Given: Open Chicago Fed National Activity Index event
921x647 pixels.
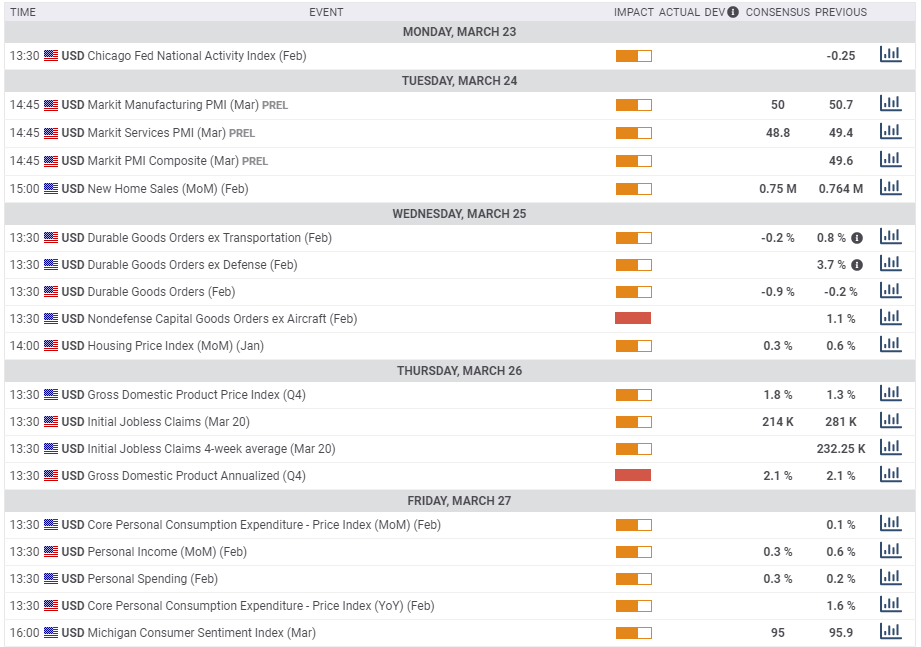Looking at the screenshot, I should (x=197, y=56).
